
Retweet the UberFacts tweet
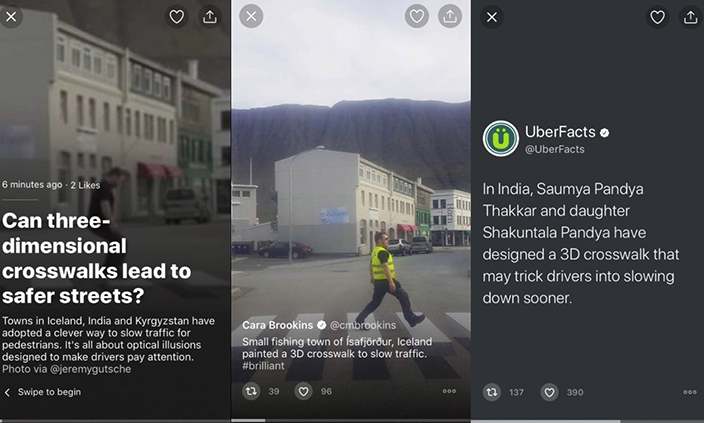pyautogui.click(x=491, y=392)
